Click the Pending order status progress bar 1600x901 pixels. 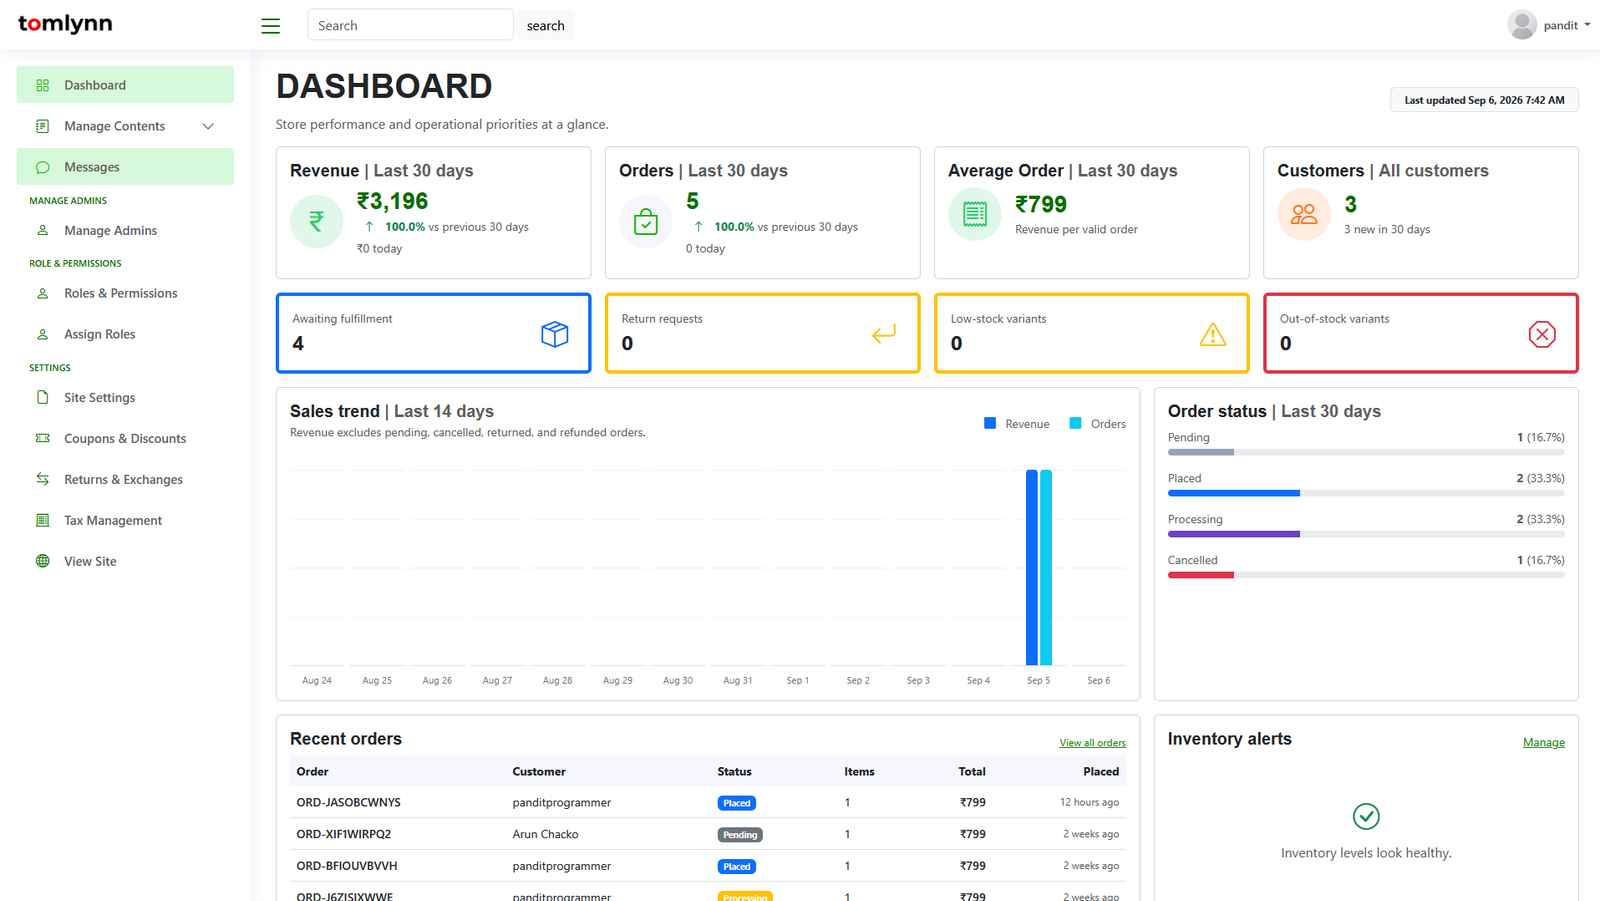[x=1366, y=452]
